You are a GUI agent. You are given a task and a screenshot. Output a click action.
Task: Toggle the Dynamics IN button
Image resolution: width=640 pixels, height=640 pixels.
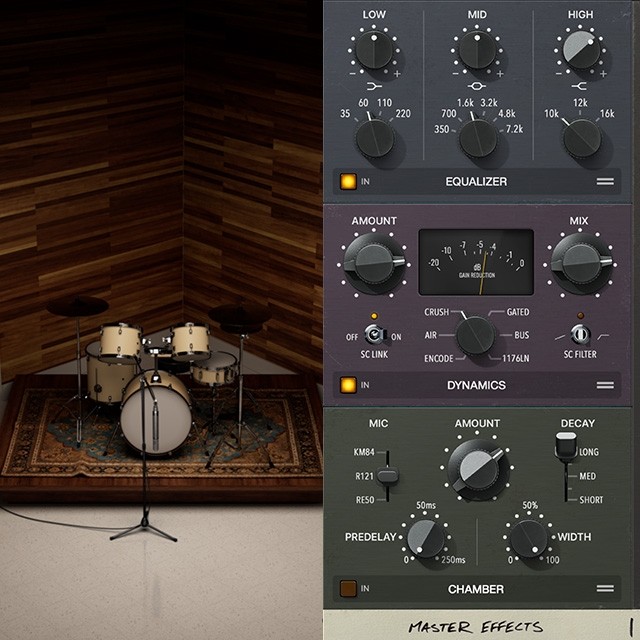click(348, 385)
